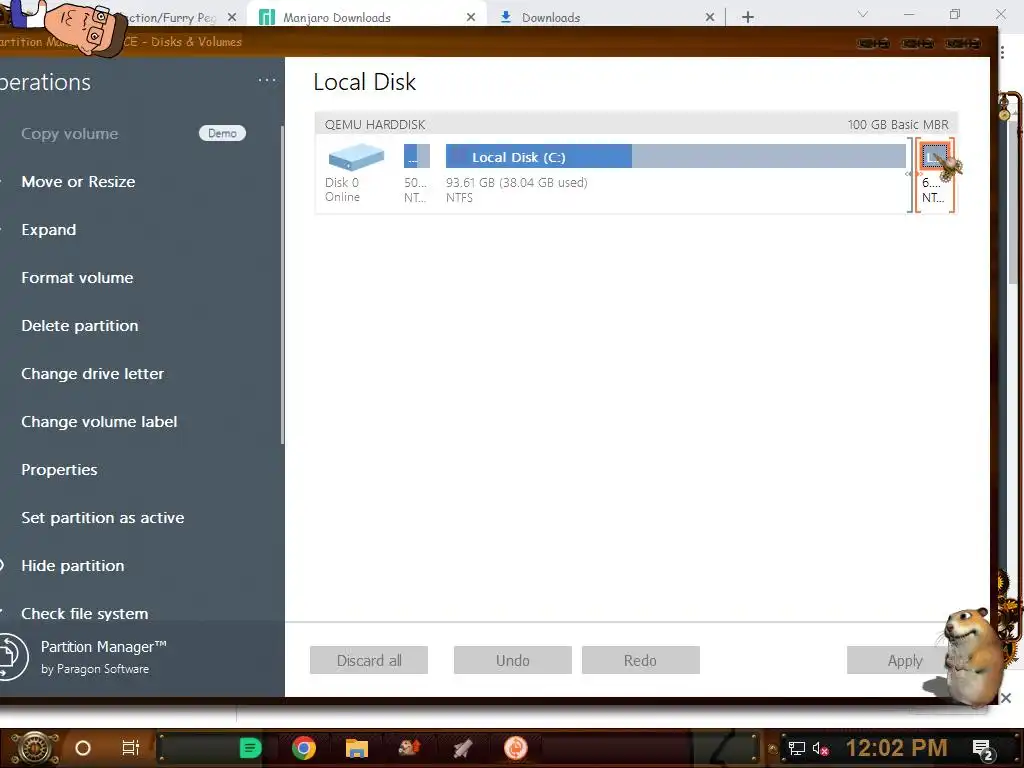Screen dimensions: 1024x768
Task: Click the network icon in system tray
Action: pyautogui.click(x=796, y=748)
